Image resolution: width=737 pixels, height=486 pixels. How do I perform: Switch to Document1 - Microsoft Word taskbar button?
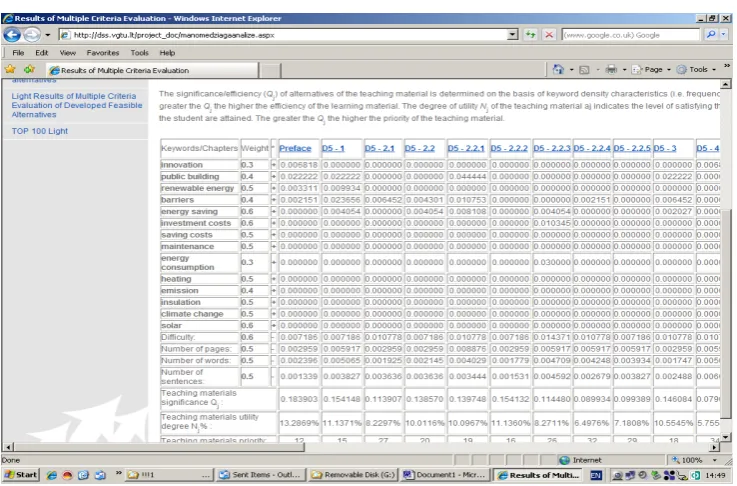[444, 475]
